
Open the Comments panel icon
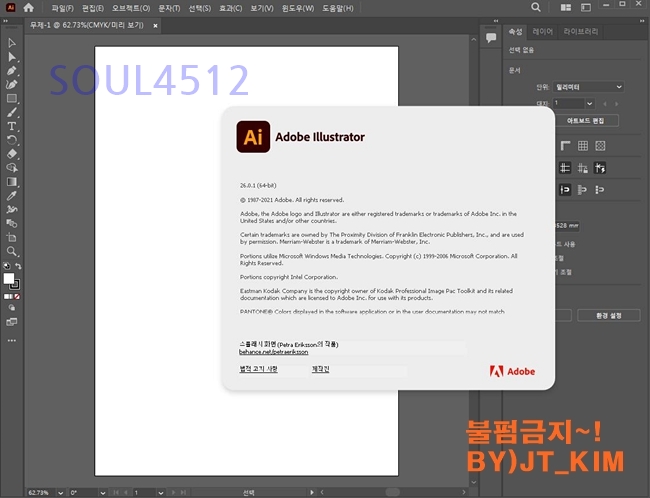click(x=491, y=38)
